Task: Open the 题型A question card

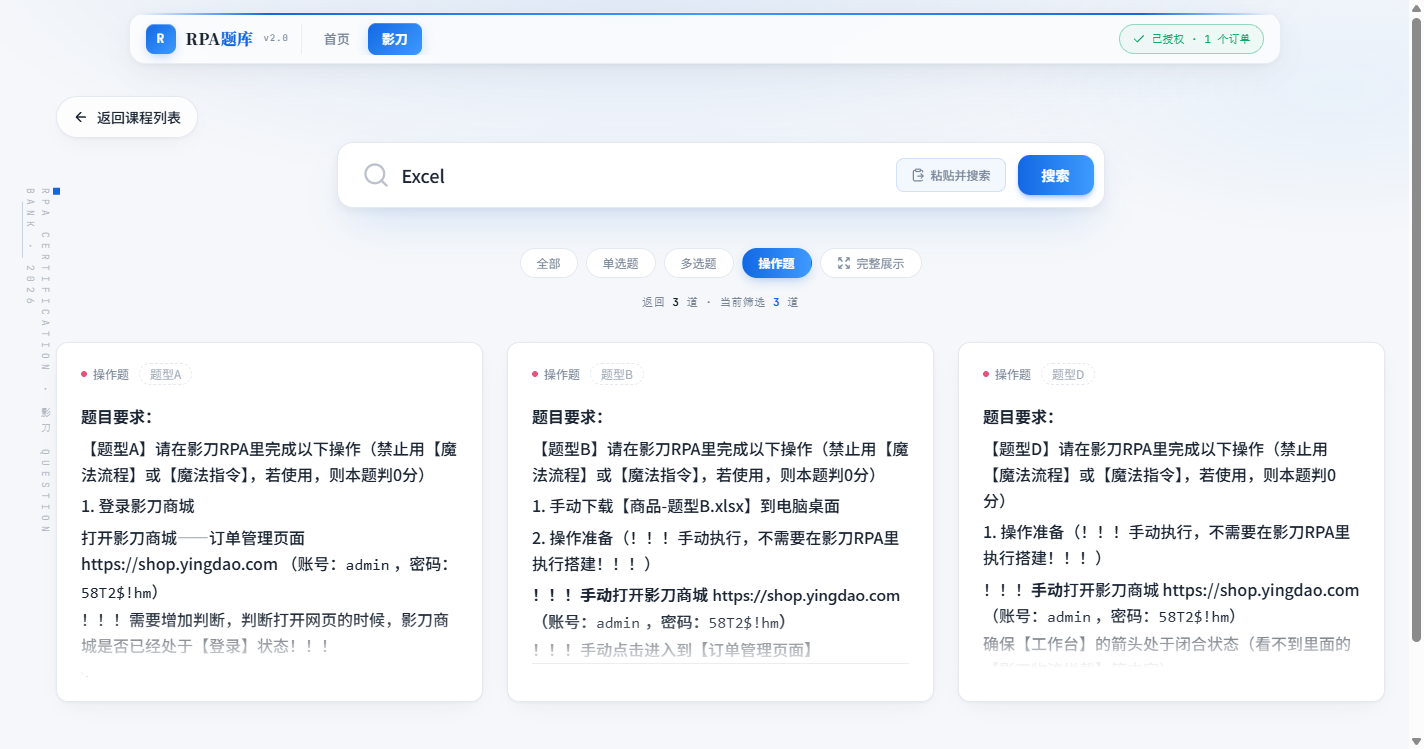Action: (269, 521)
